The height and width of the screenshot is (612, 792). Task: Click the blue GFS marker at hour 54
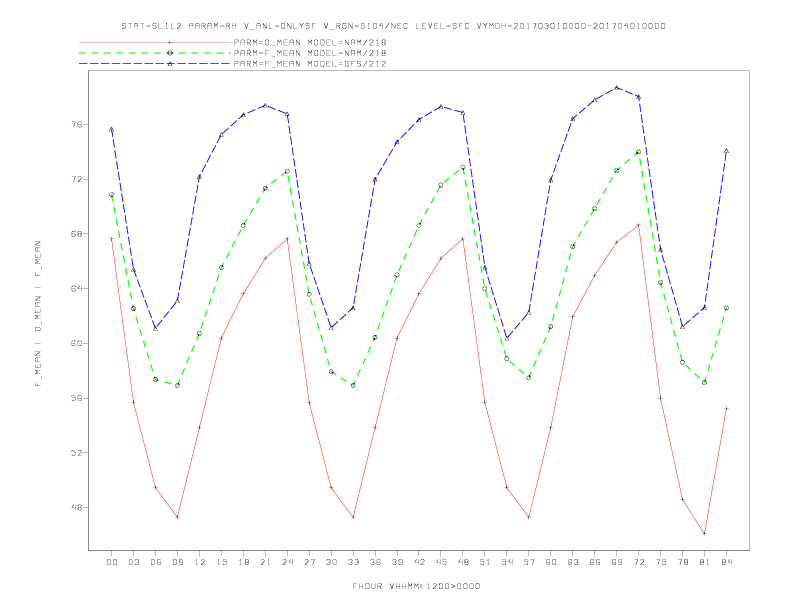(507, 338)
